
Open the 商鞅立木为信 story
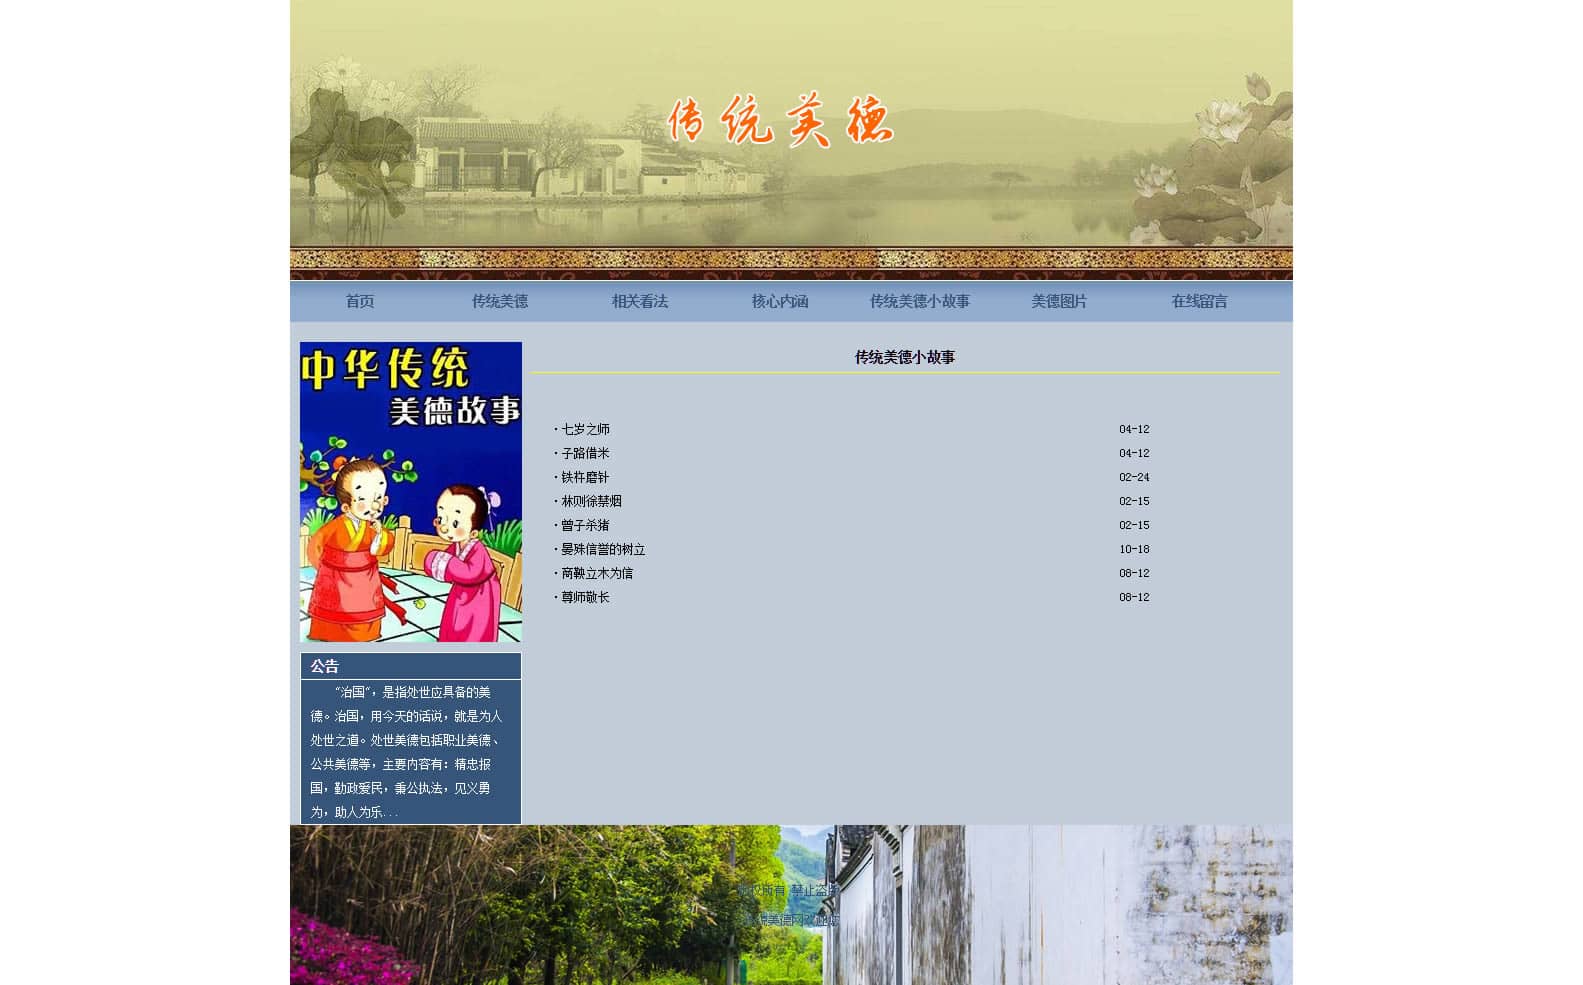597,573
